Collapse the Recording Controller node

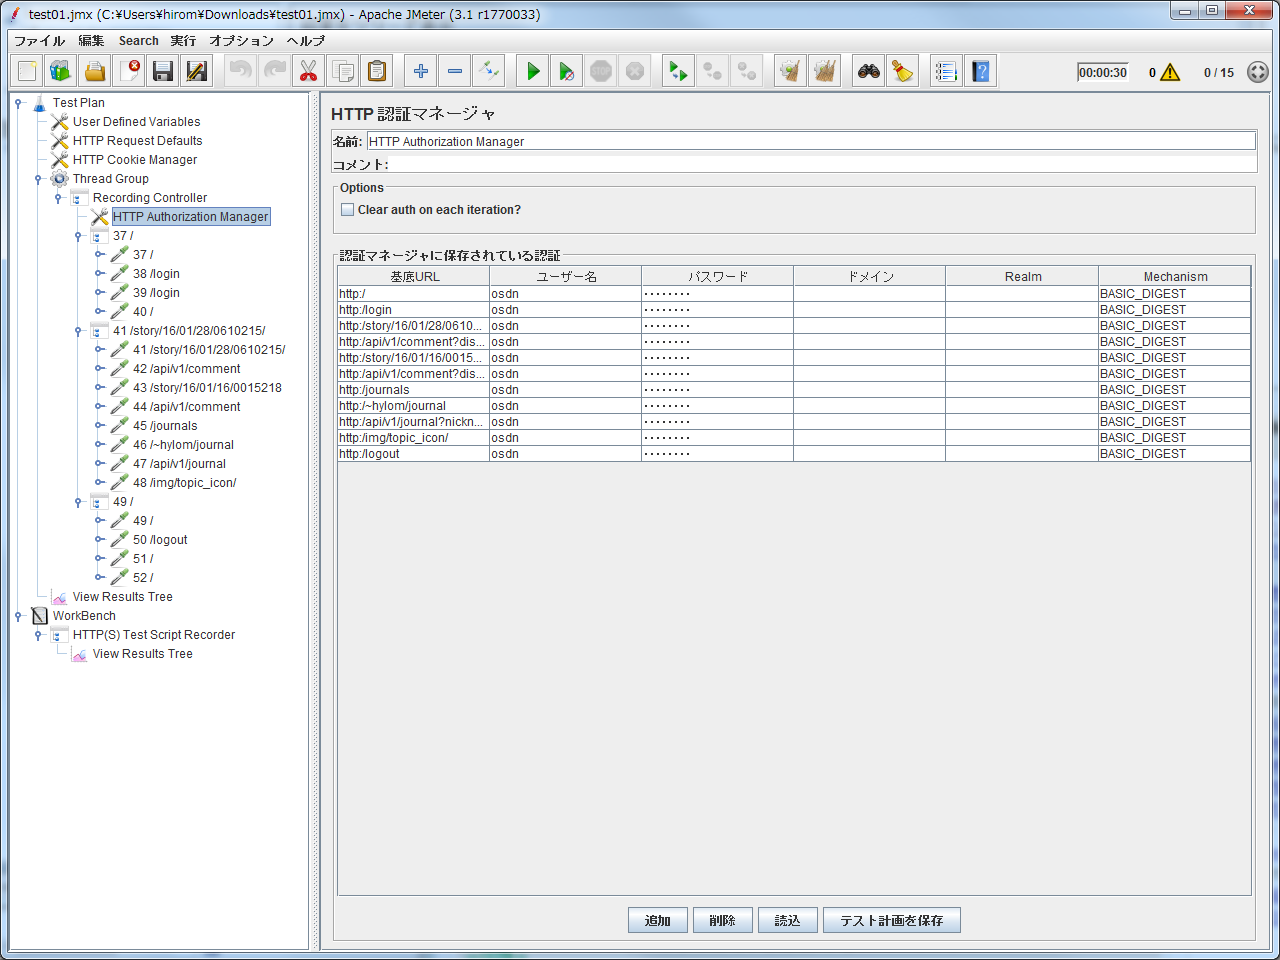[x=58, y=198]
